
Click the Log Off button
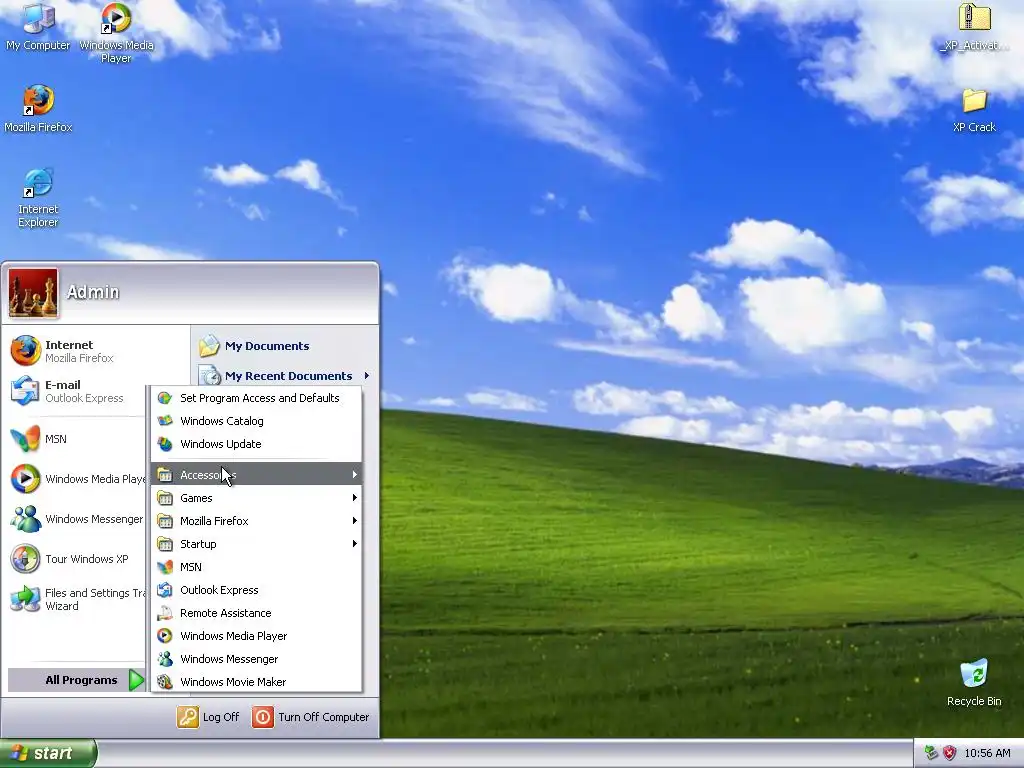[x=208, y=717]
